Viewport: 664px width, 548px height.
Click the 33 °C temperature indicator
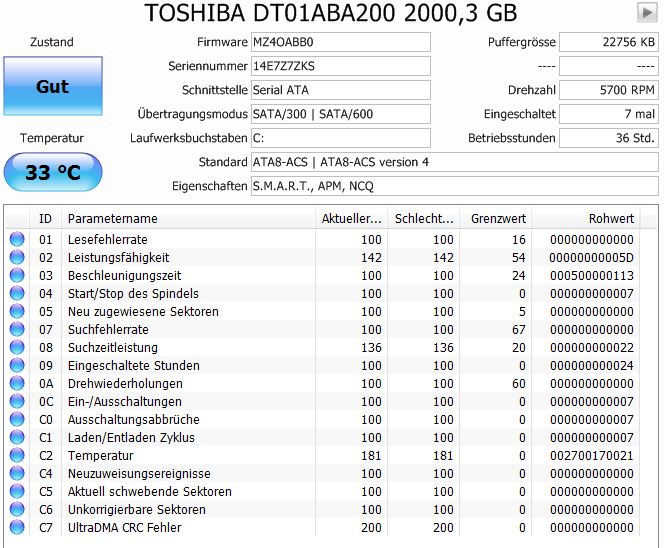53,172
